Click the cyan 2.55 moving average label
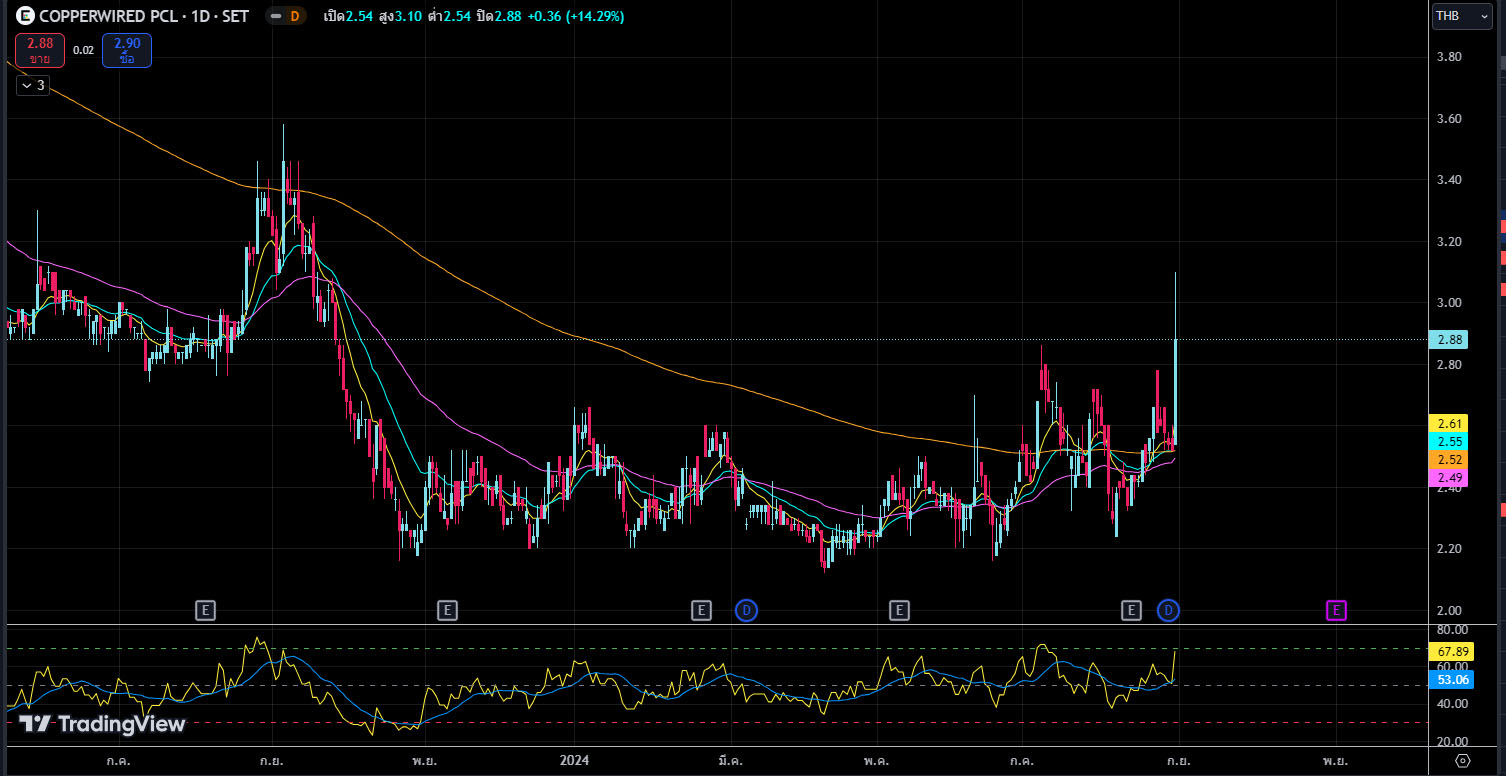Viewport: 1506px width, 776px height. point(1450,442)
